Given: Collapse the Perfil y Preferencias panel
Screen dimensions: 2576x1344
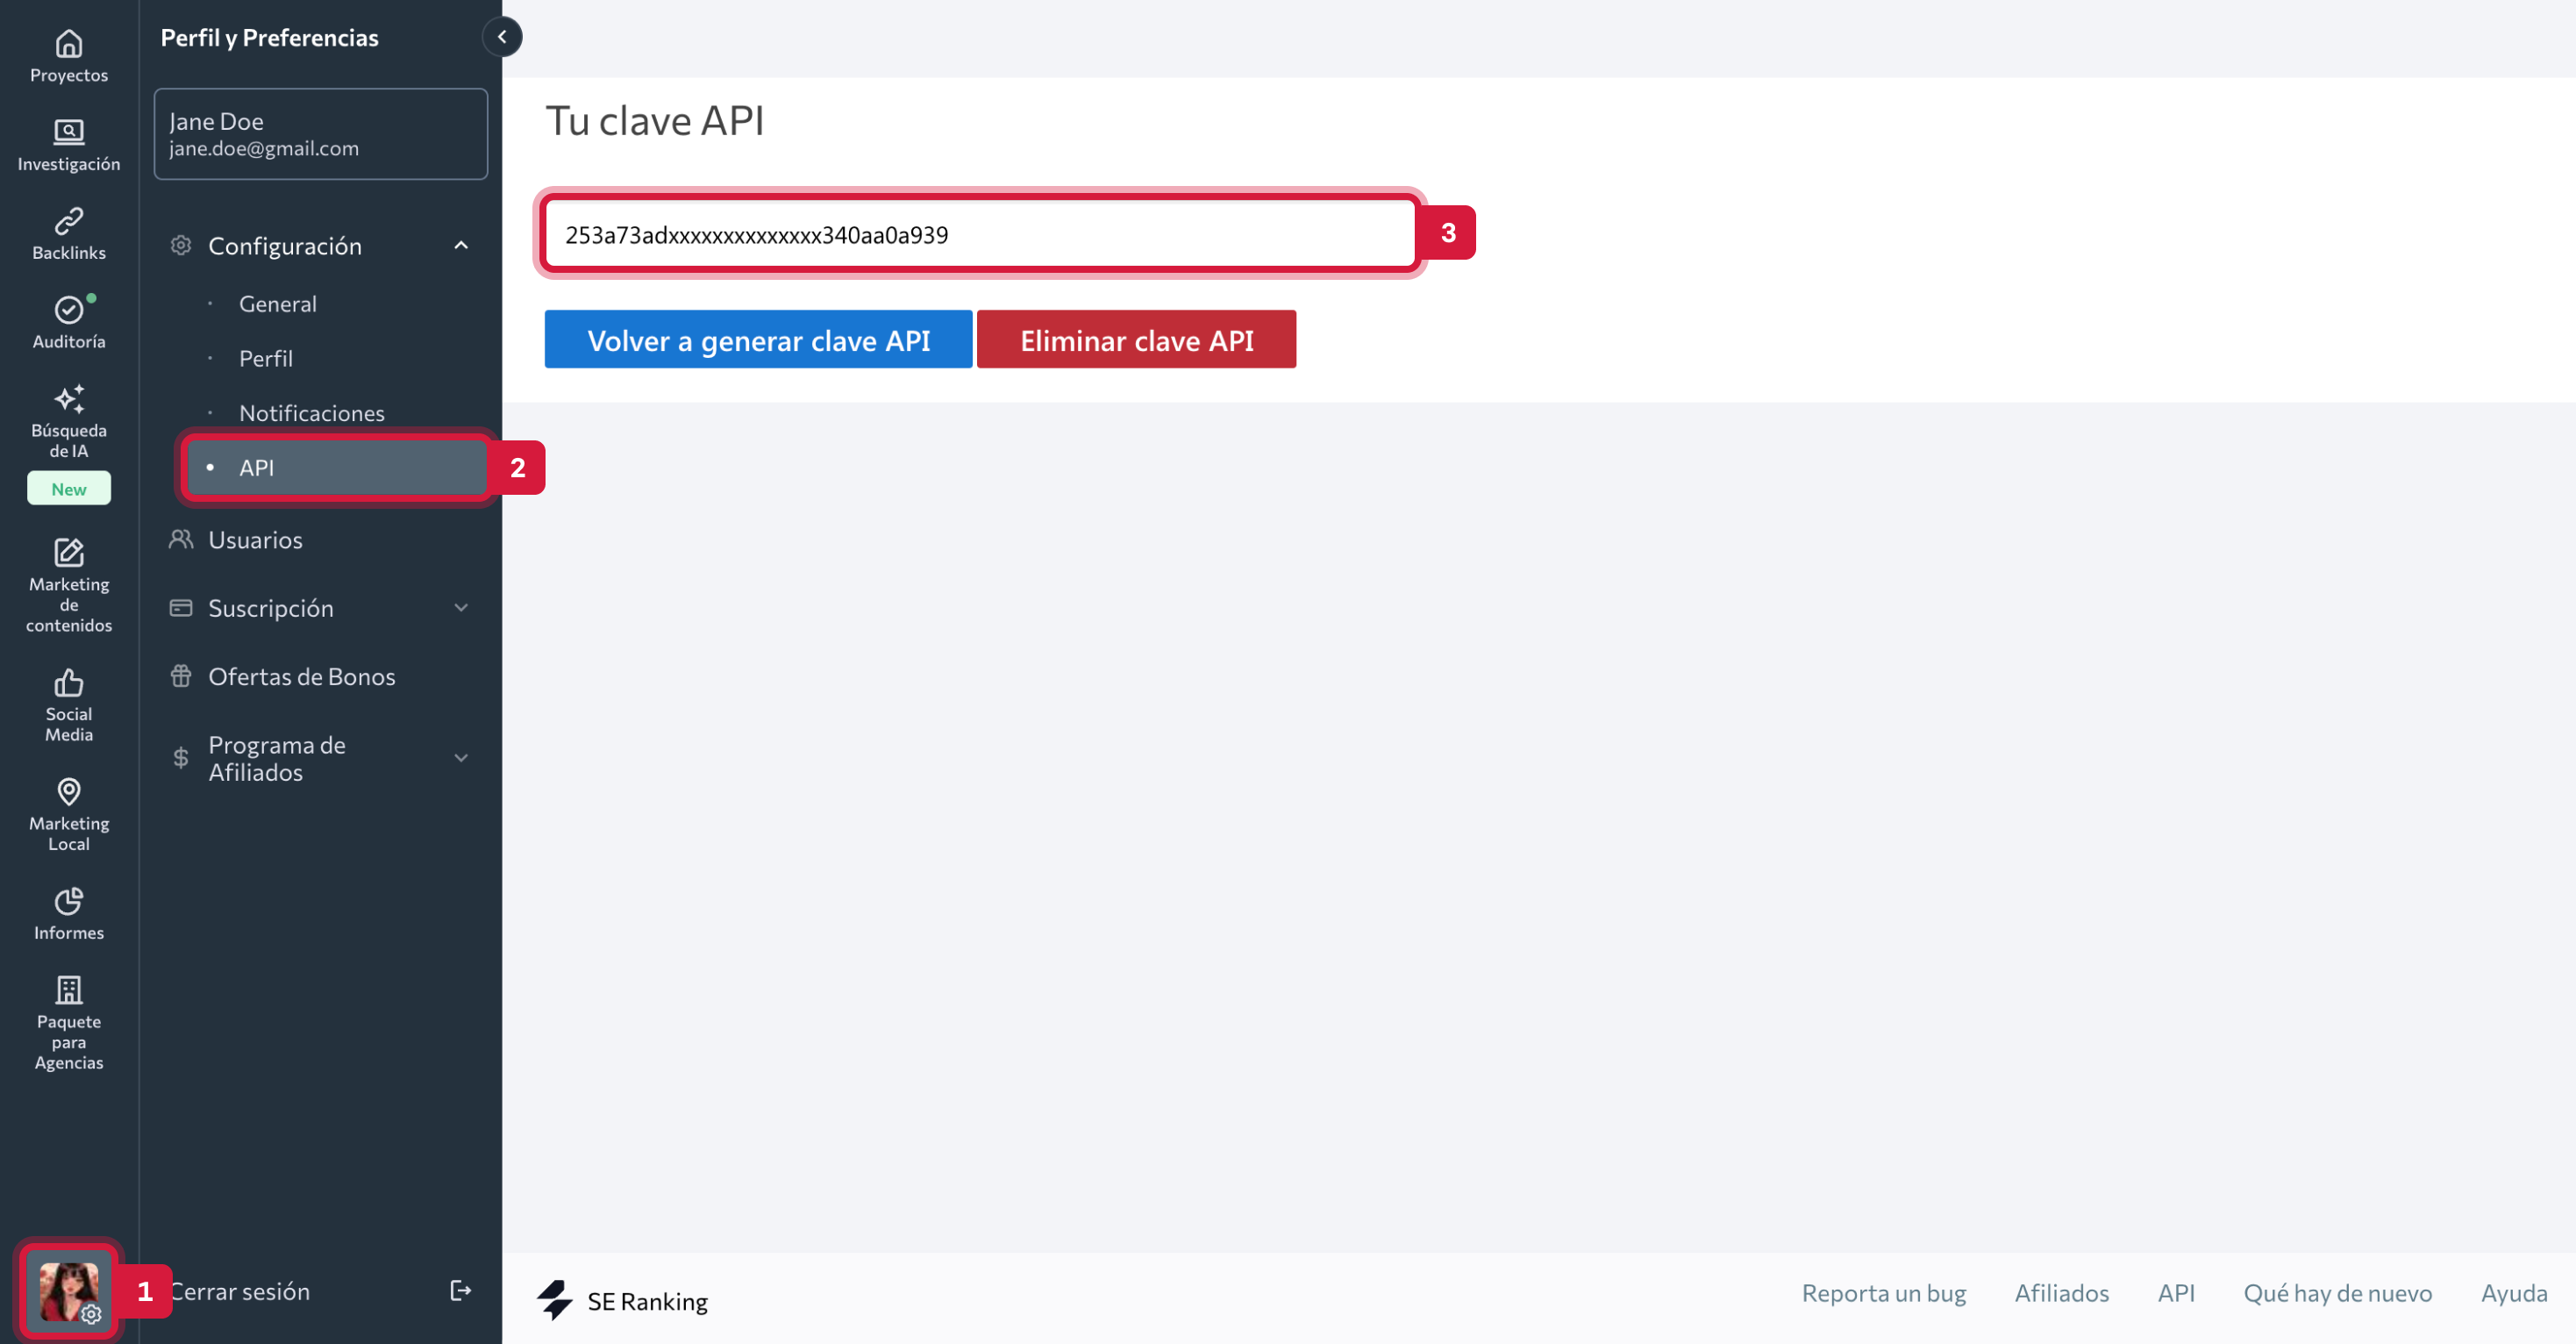Looking at the screenshot, I should [x=502, y=37].
